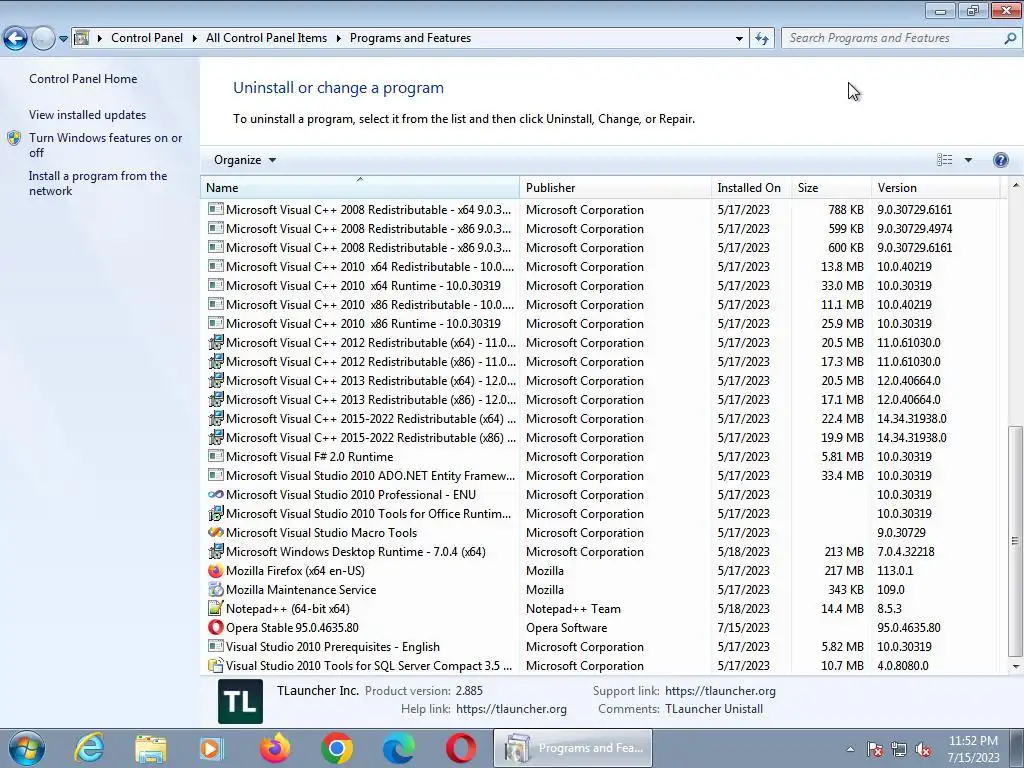This screenshot has width=1024, height=768.
Task: Click Visual Studio 2010 Professional icon
Action: [x=216, y=494]
